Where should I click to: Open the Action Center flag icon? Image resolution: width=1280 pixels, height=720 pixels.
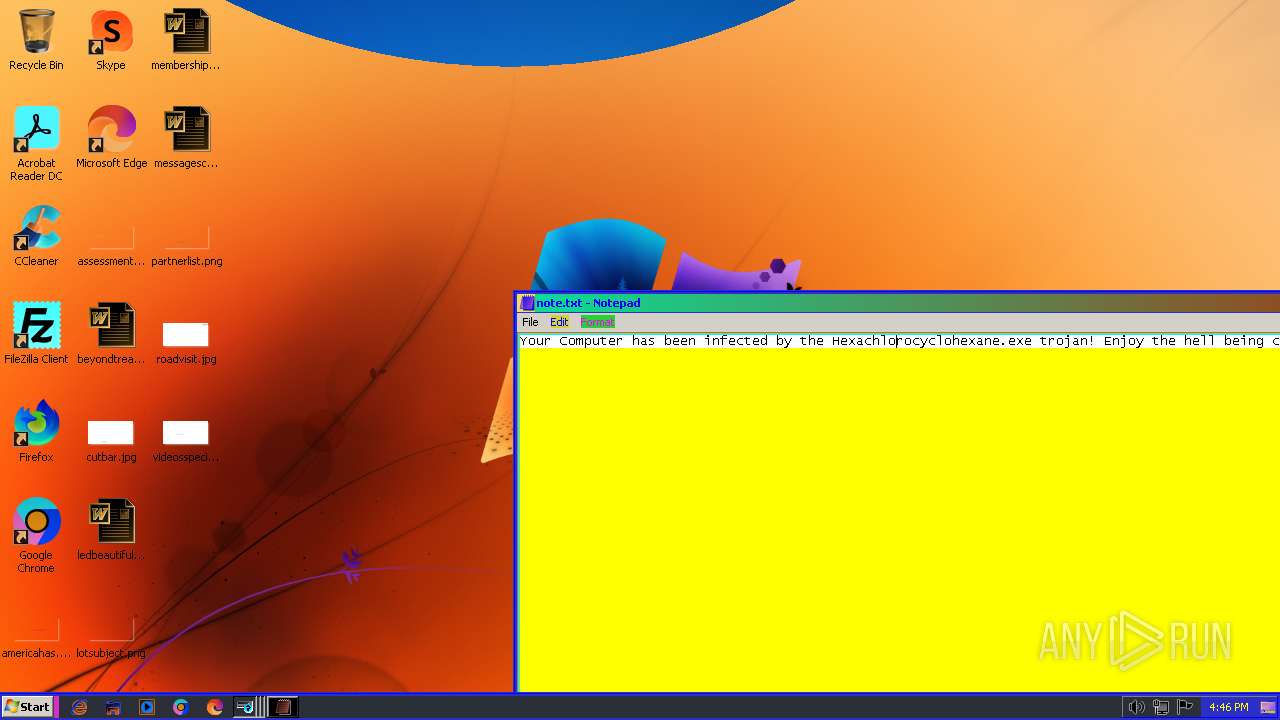[x=1185, y=707]
